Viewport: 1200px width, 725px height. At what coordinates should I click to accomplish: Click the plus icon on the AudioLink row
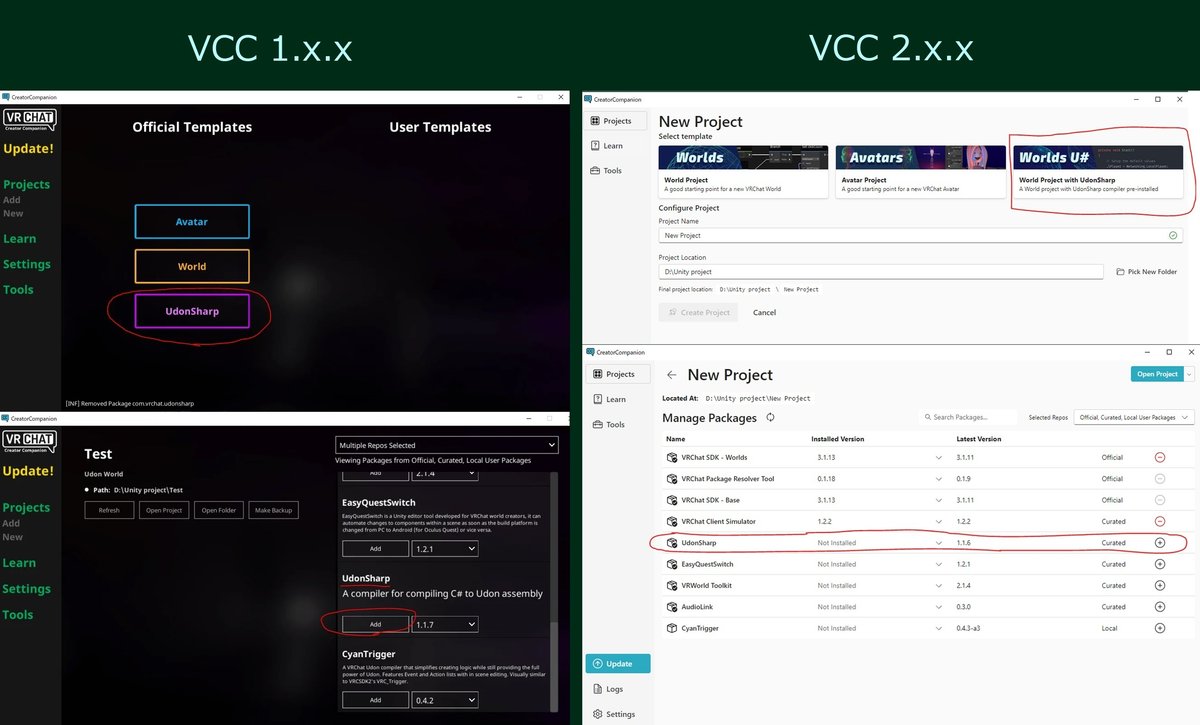1160,607
